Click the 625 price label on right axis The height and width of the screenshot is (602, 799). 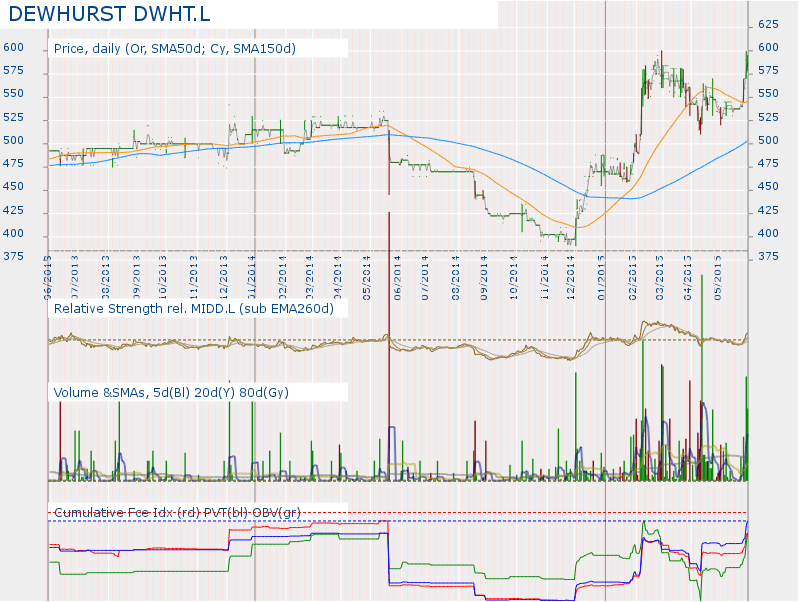768,24
